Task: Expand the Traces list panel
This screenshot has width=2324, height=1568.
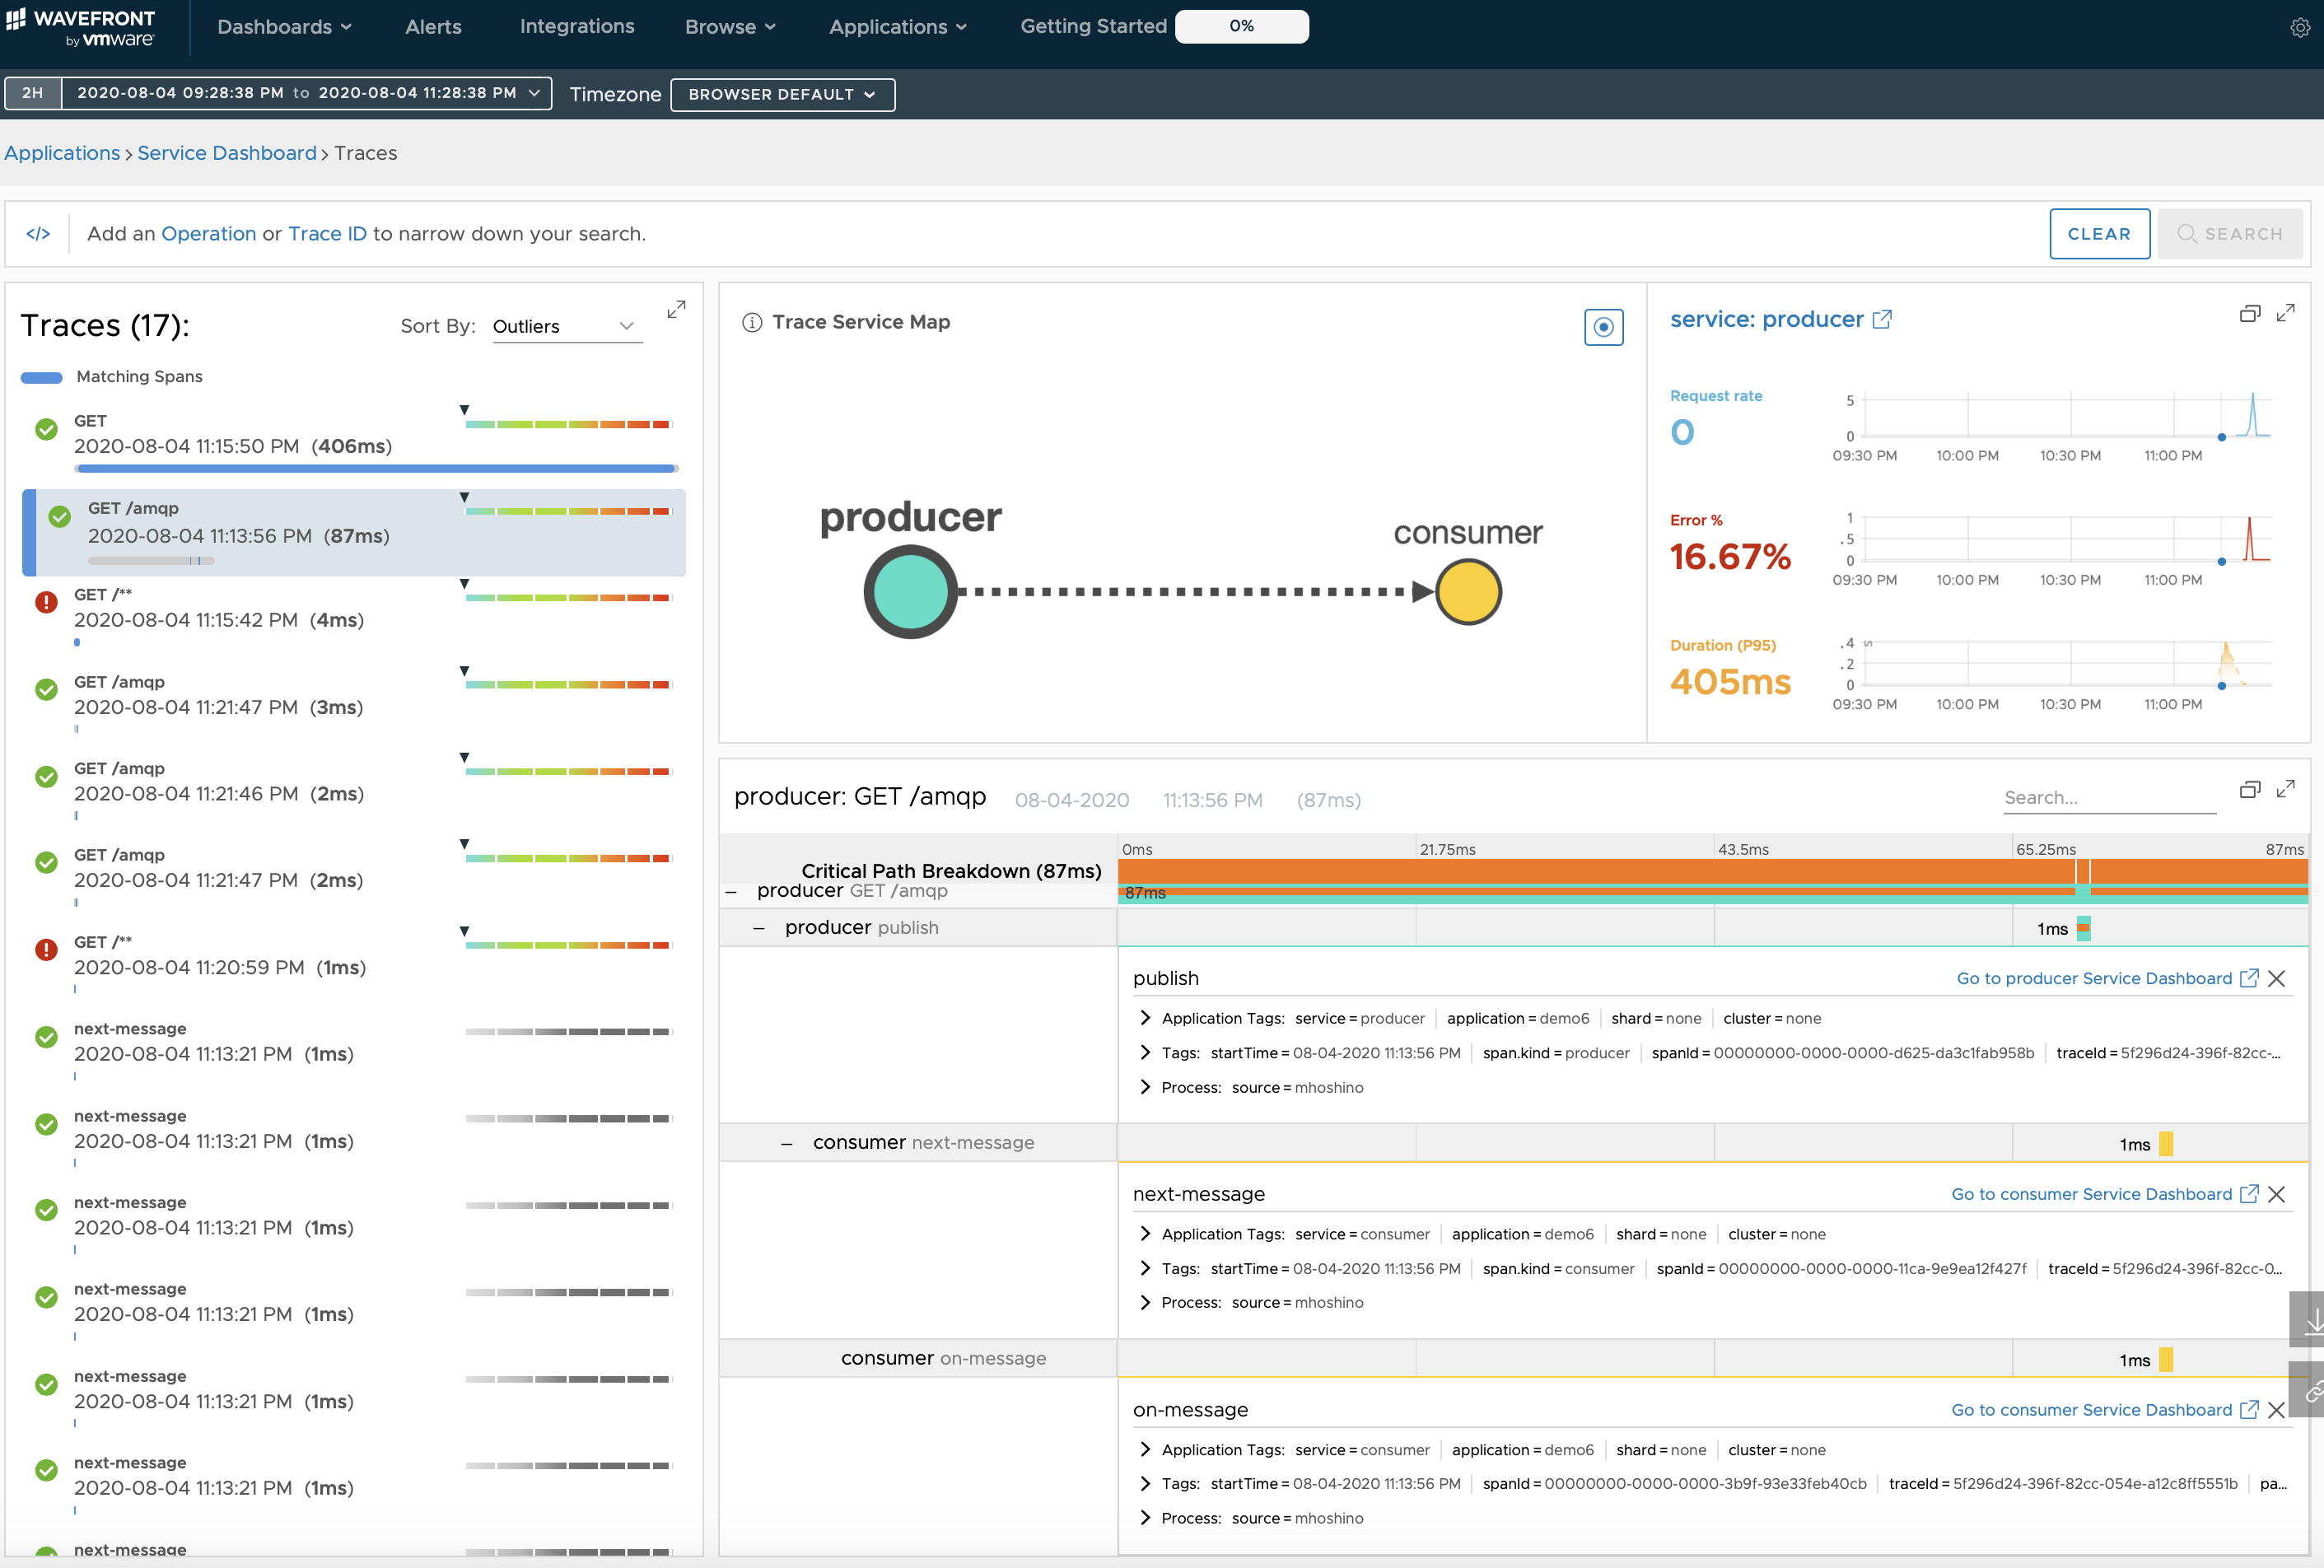Action: (x=677, y=310)
